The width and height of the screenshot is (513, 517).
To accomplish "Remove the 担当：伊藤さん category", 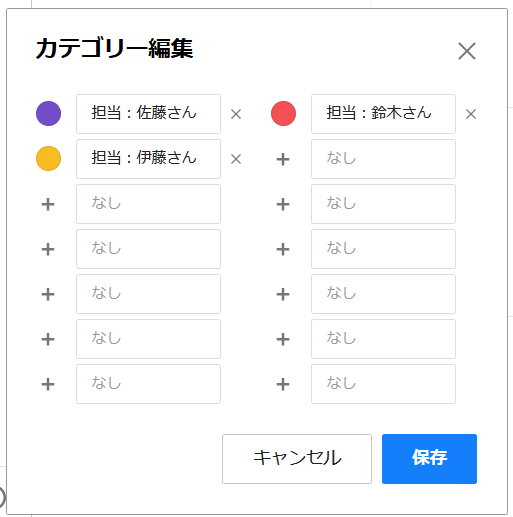I will (236, 159).
